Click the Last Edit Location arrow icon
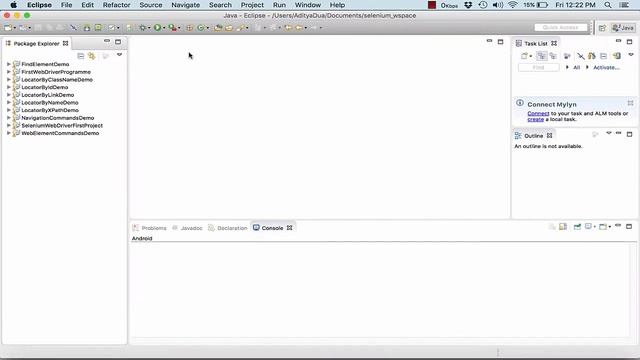The image size is (640, 360). coord(288,28)
